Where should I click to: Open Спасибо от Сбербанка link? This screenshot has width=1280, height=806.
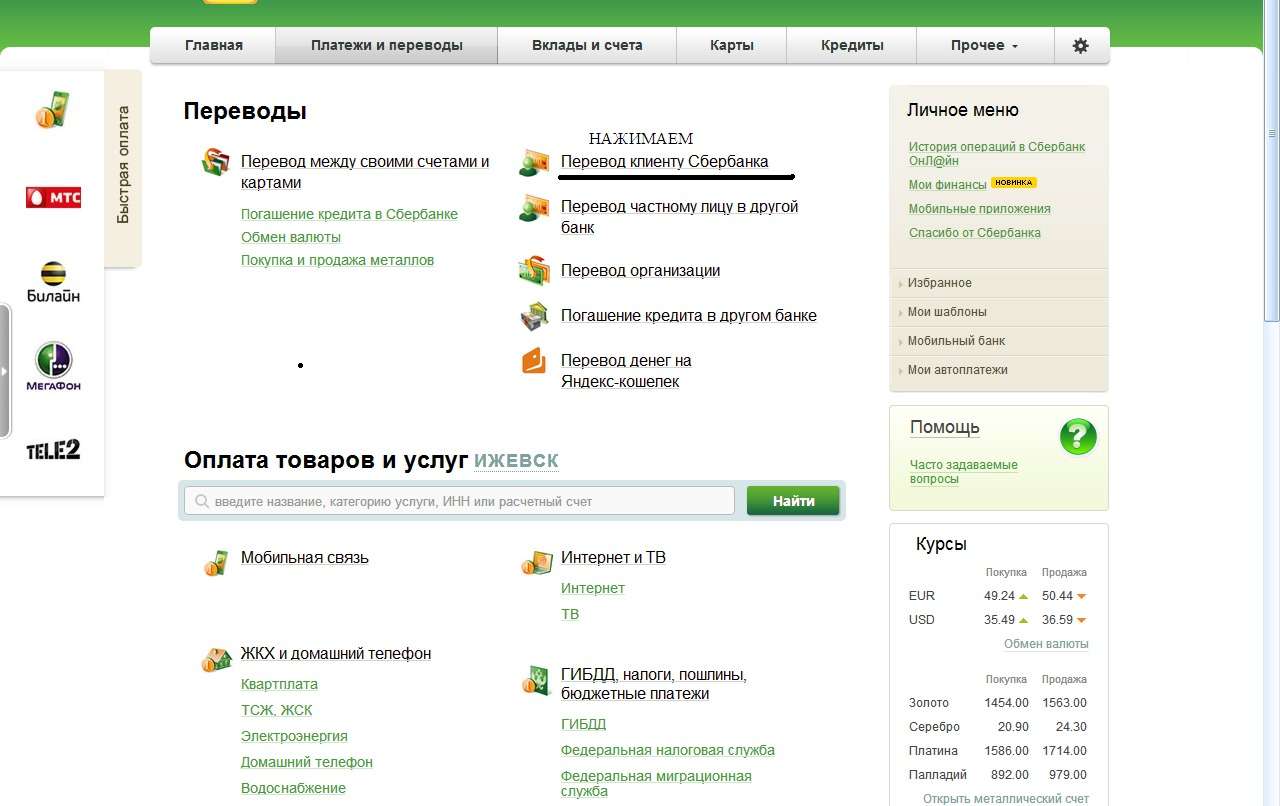tap(975, 233)
